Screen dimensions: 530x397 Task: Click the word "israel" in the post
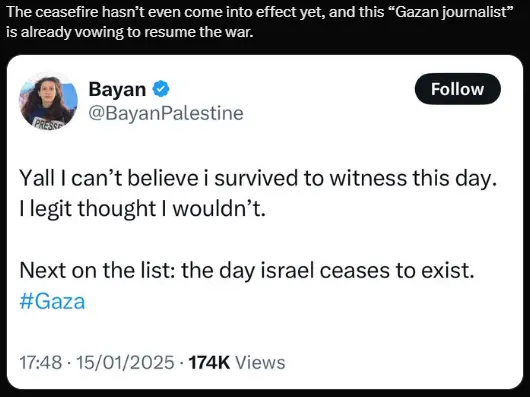tap(287, 271)
